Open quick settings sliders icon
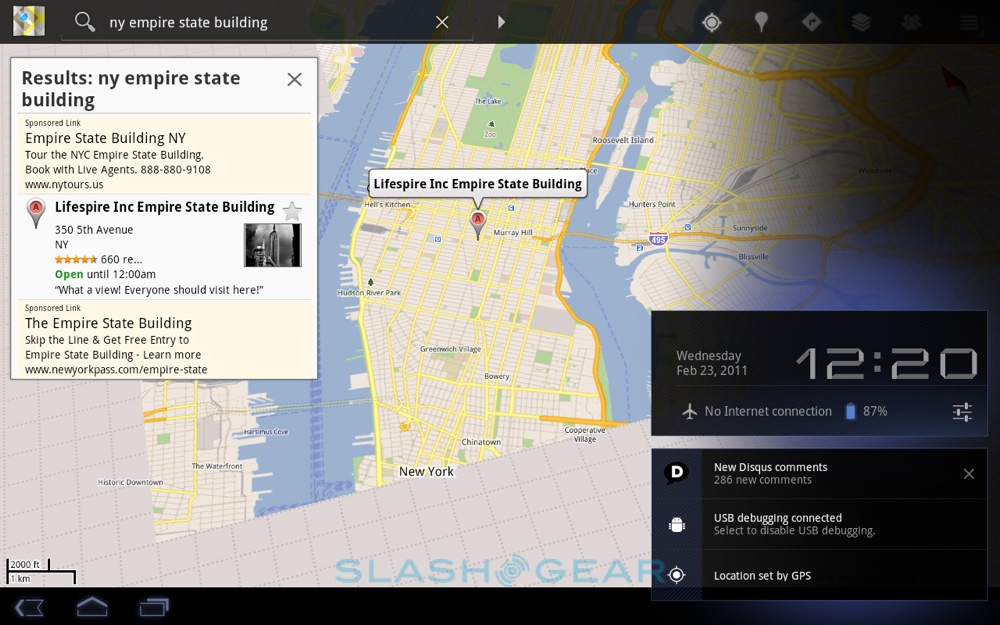This screenshot has width=1000, height=625. click(x=962, y=411)
